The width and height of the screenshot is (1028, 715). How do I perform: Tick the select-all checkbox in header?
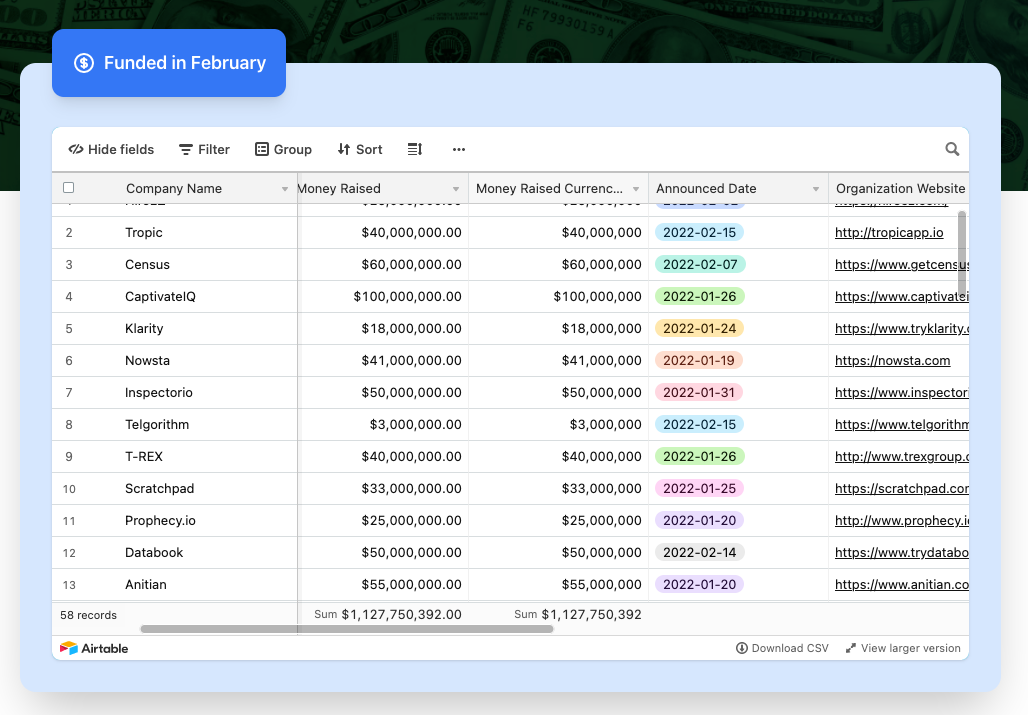pyautogui.click(x=68, y=188)
